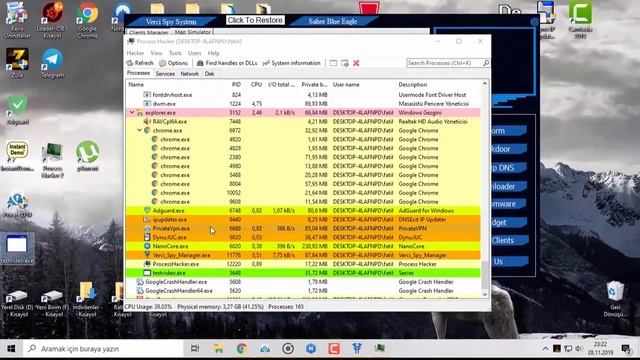Open the Saber Blue Eagle tab
Screen dimensions: 640x360
coord(333,21)
